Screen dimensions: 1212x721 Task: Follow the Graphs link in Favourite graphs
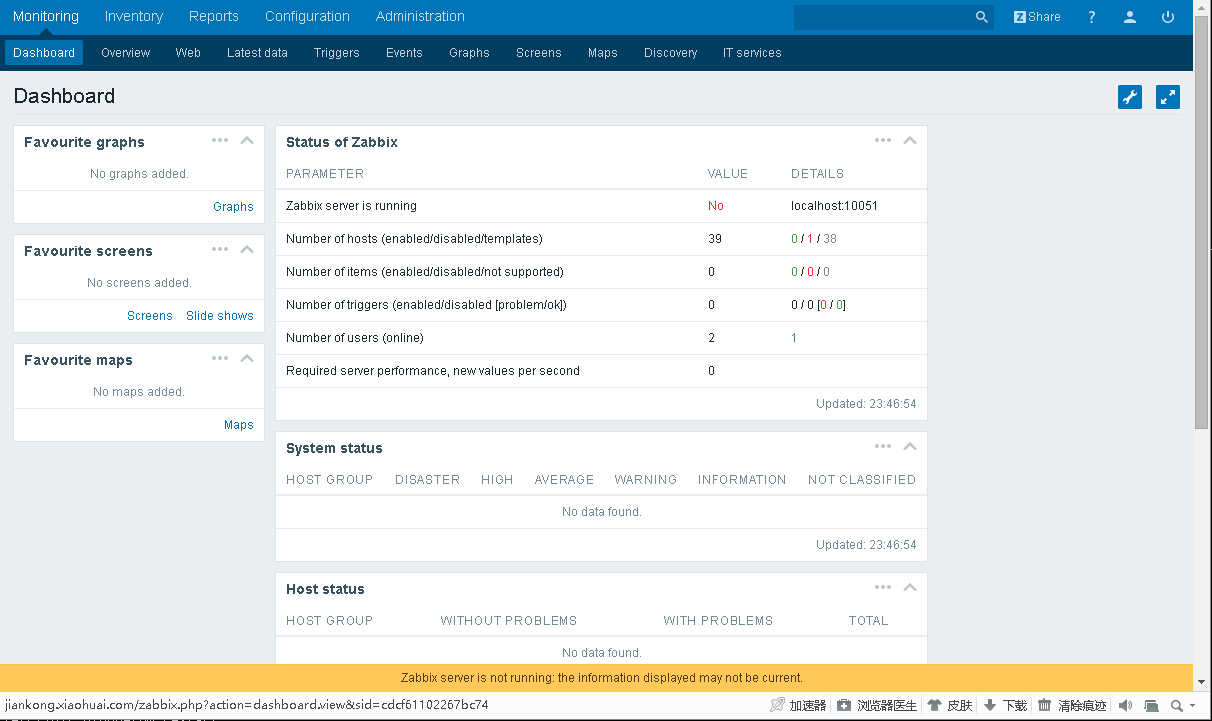pos(233,207)
